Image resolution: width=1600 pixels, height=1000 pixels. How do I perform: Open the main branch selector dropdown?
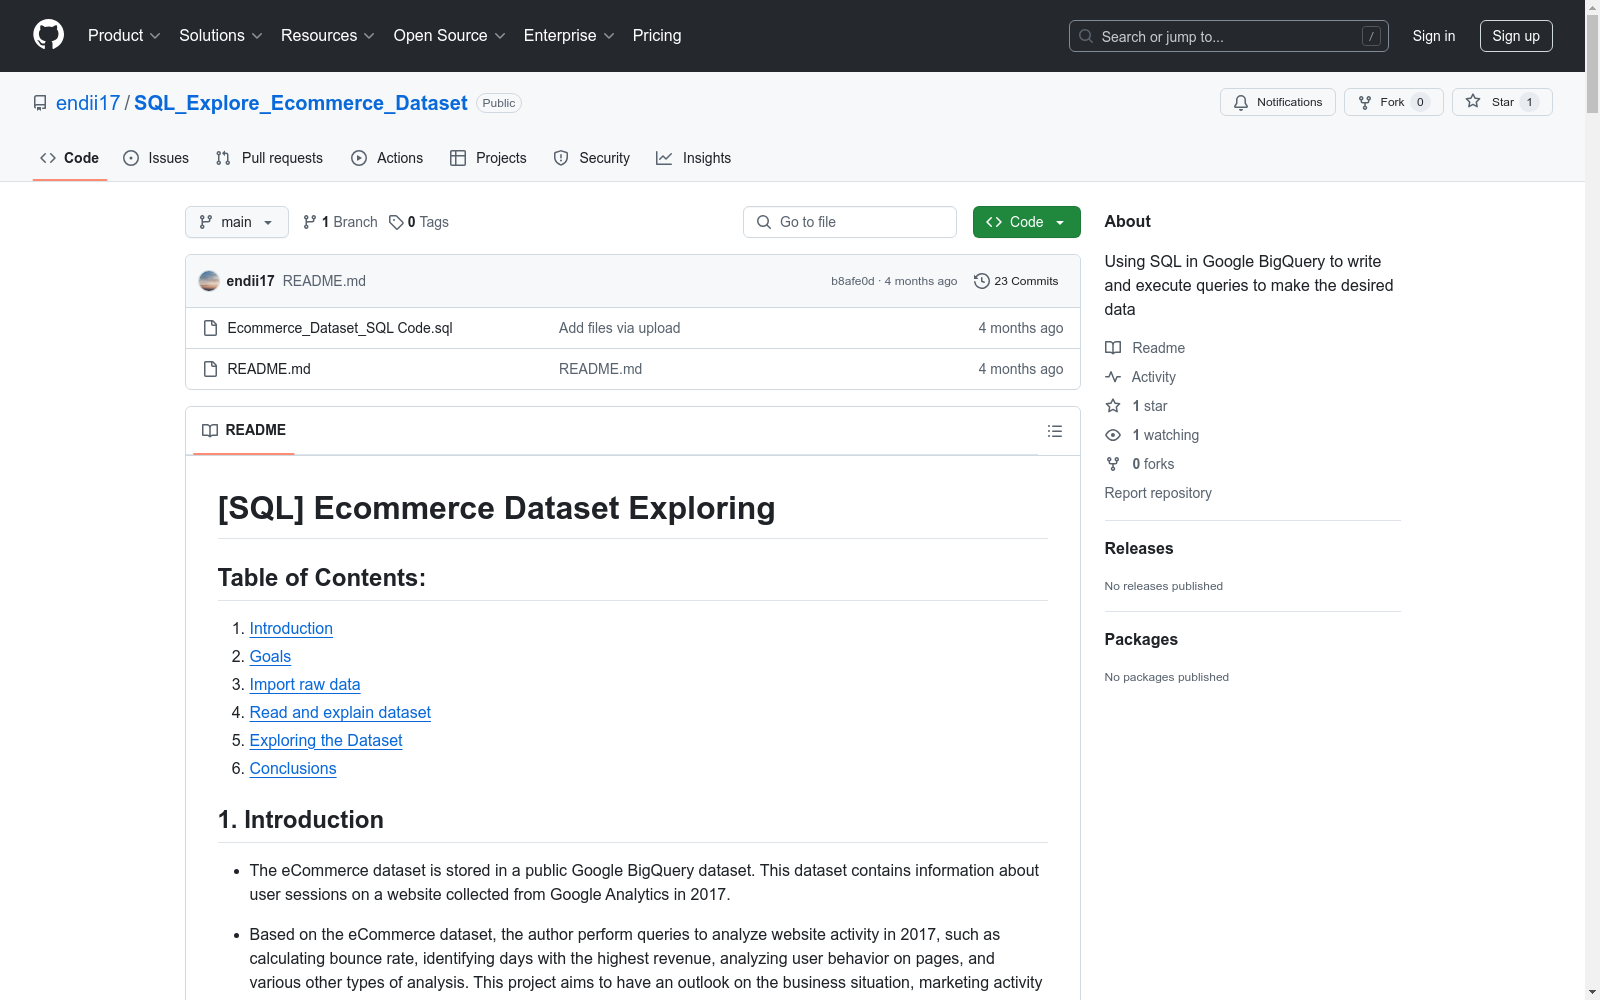tap(237, 222)
